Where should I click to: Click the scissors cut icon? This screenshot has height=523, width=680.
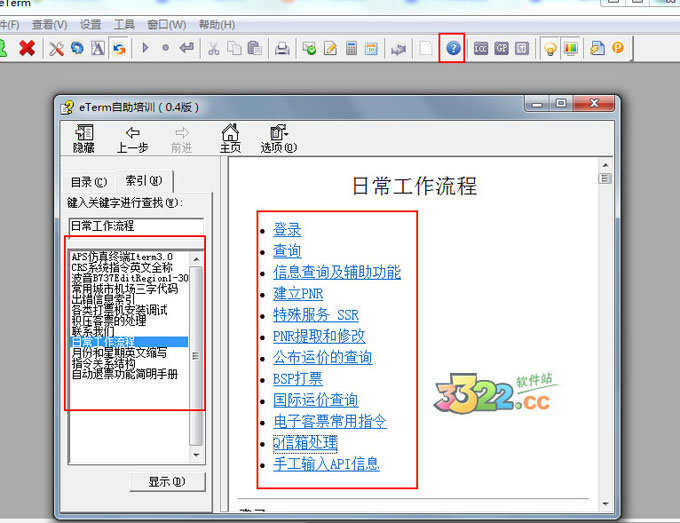[x=213, y=48]
